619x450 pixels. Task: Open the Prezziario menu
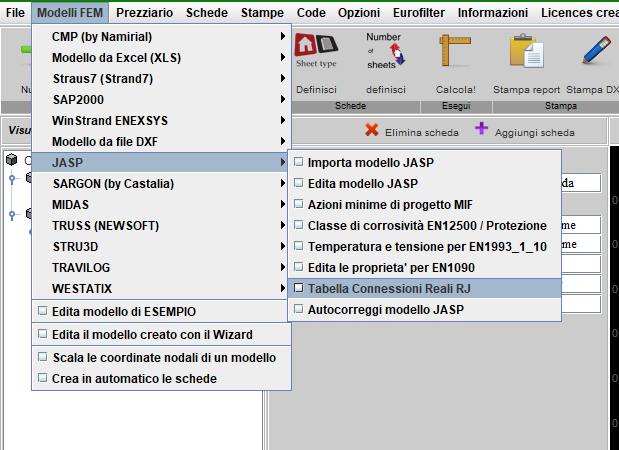[x=144, y=13]
